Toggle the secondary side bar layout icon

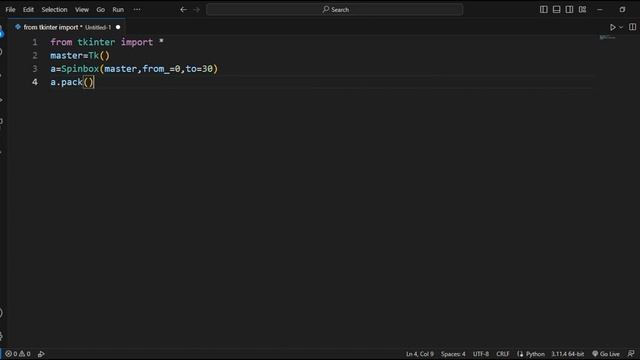pos(569,9)
